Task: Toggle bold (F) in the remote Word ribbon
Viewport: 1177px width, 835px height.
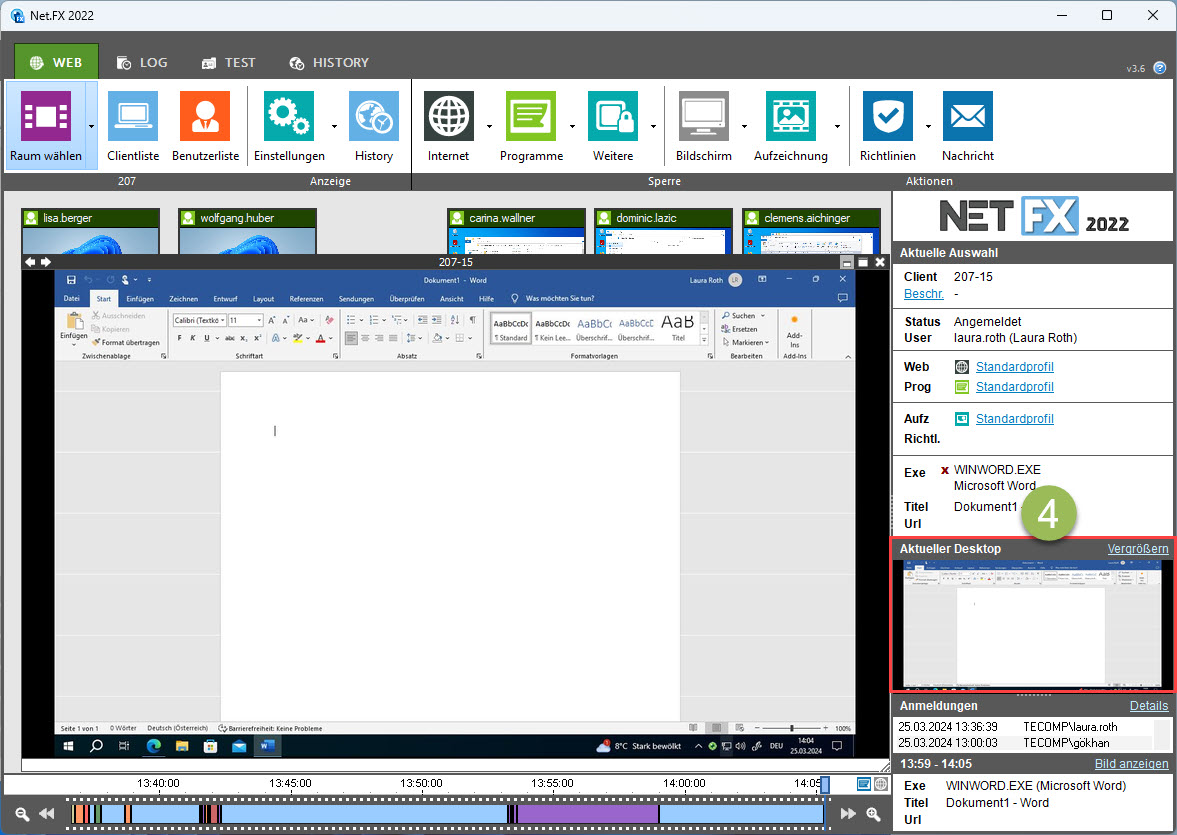Action: [179, 338]
